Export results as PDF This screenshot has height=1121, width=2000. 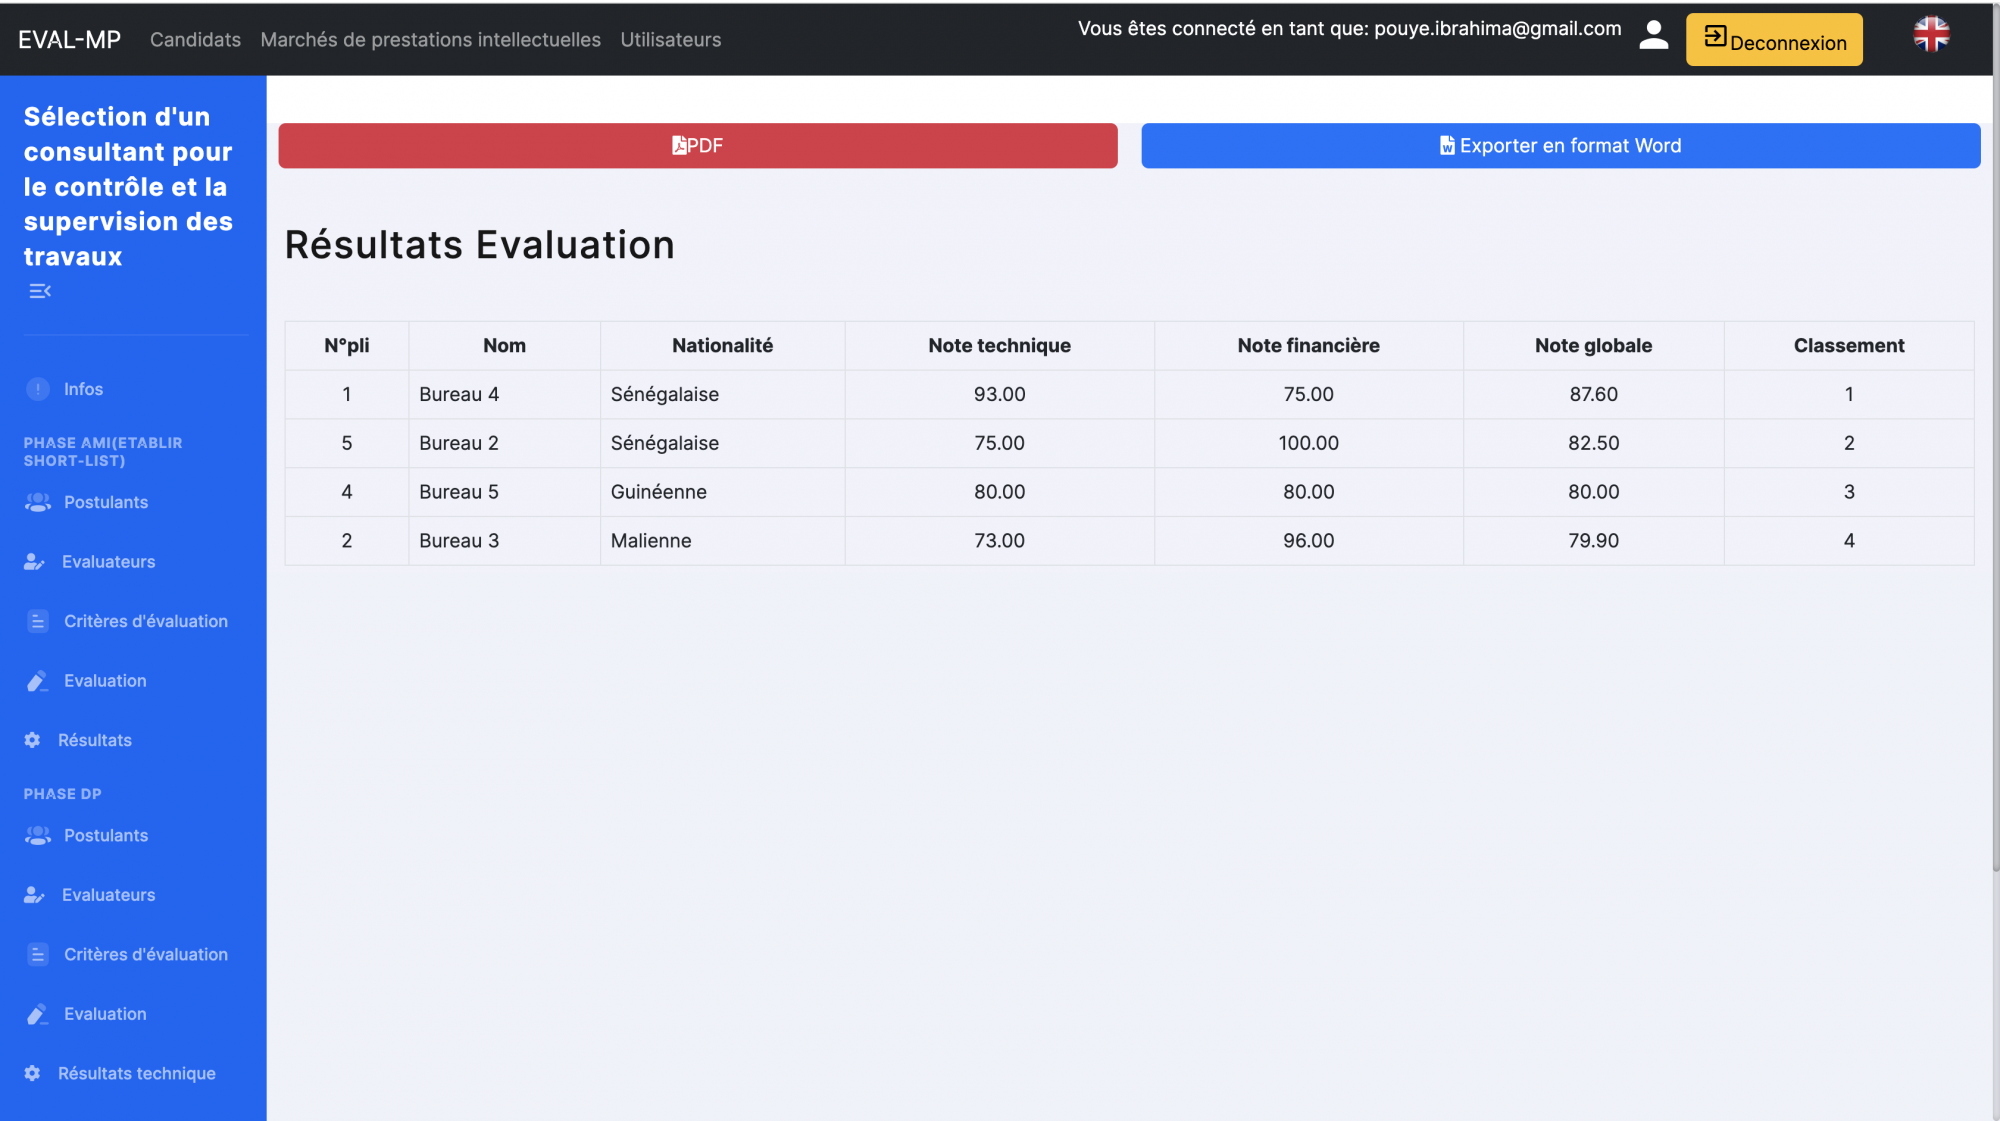[x=697, y=146]
